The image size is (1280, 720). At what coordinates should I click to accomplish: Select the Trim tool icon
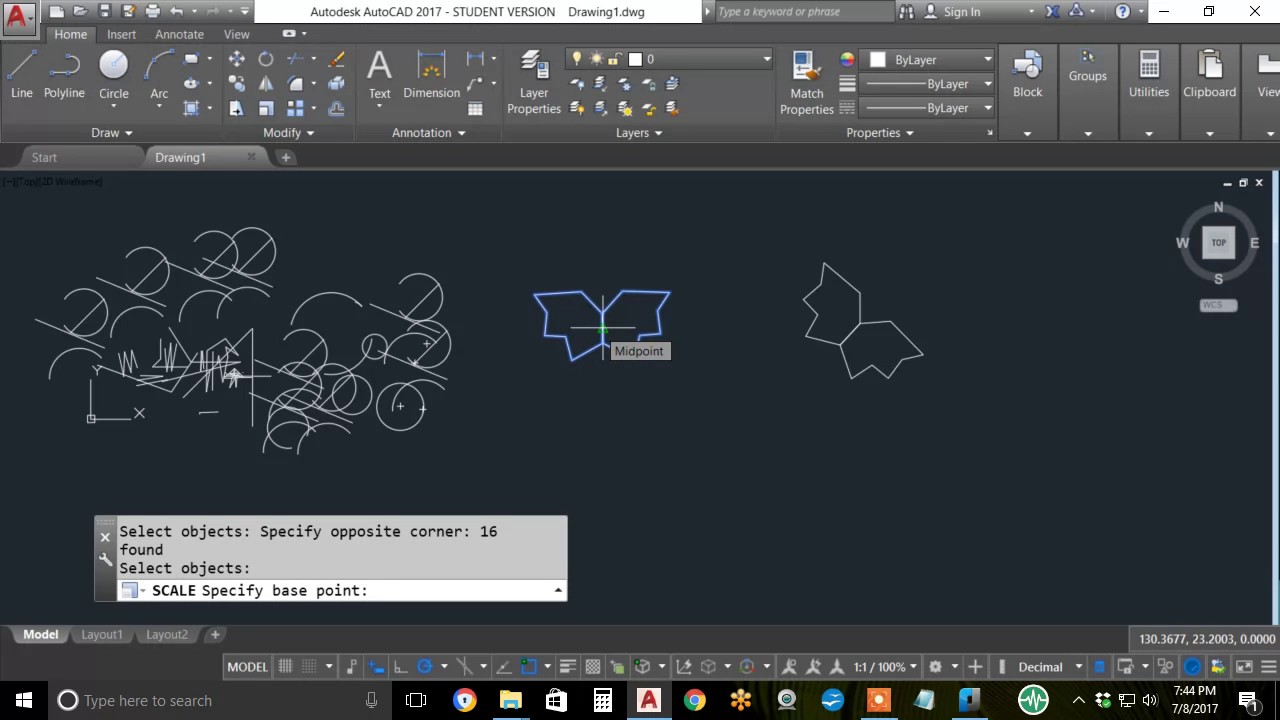point(295,59)
